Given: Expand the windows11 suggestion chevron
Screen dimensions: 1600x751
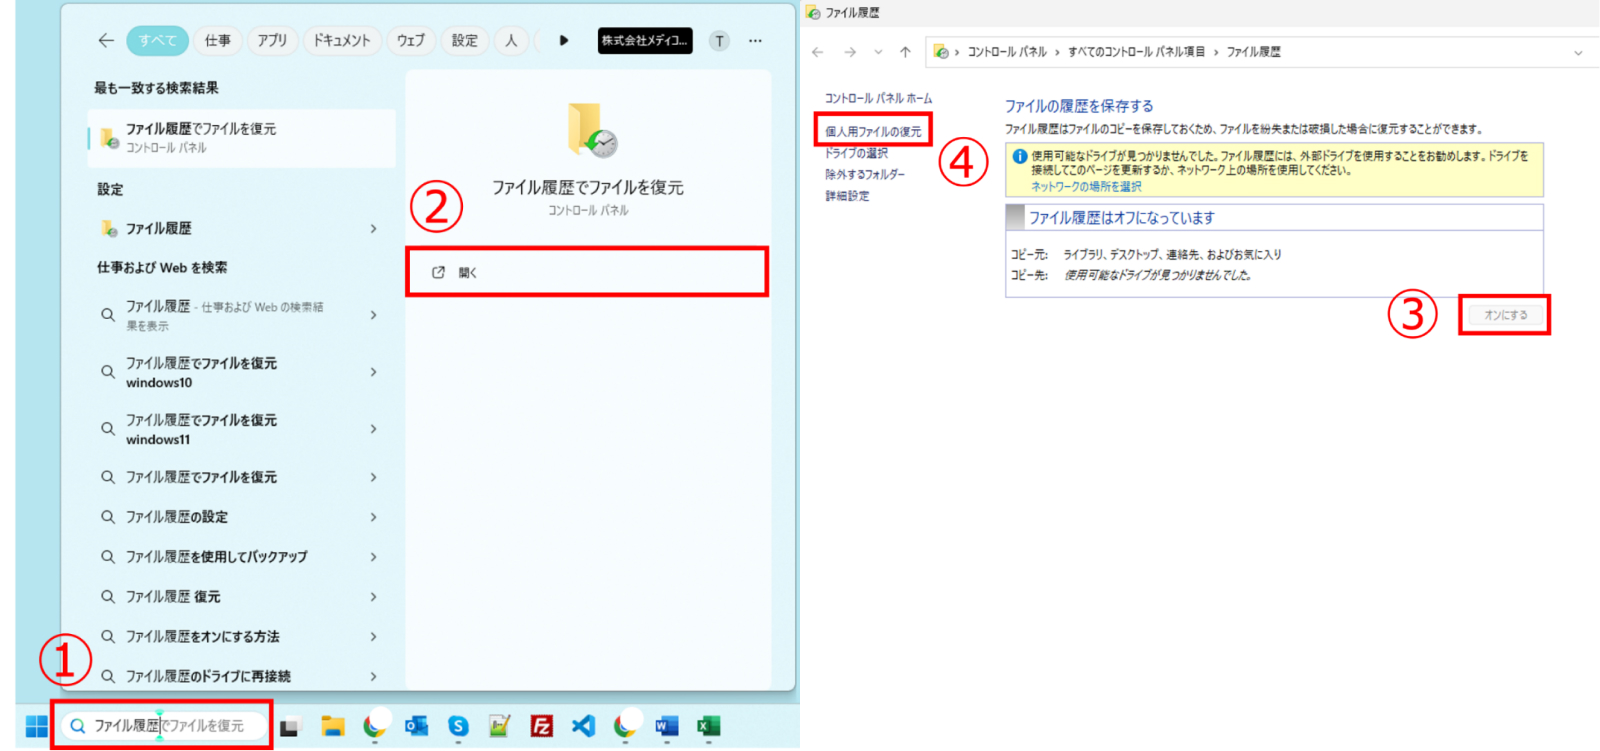Looking at the screenshot, I should pos(373,429).
